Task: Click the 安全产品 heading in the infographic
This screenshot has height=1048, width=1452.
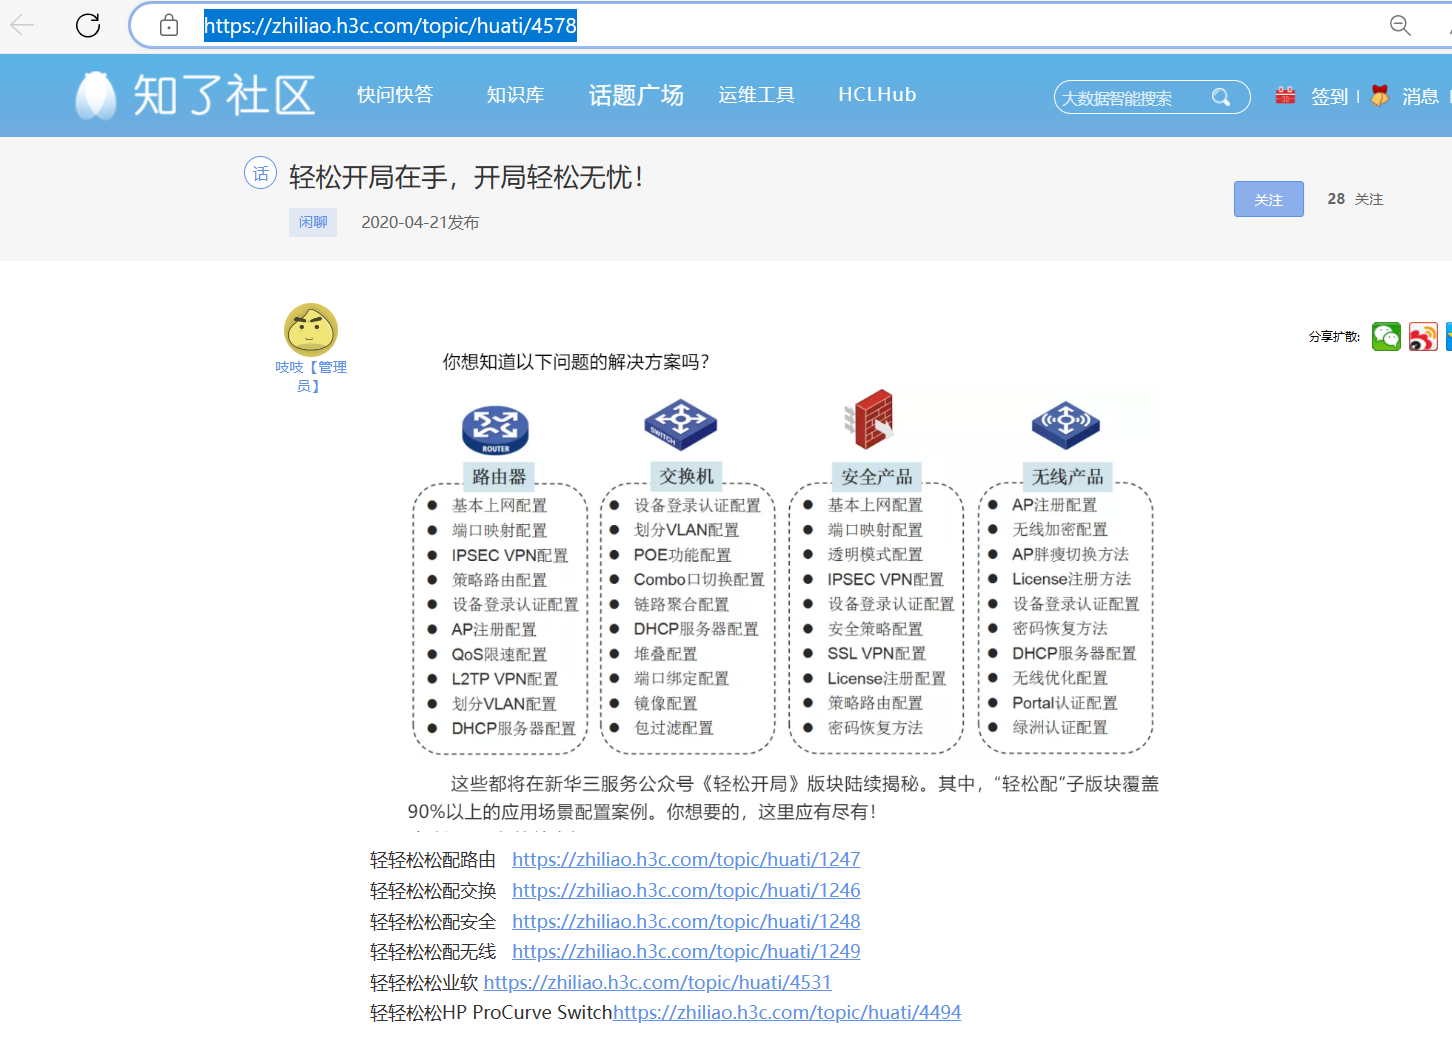Action: click(x=877, y=477)
